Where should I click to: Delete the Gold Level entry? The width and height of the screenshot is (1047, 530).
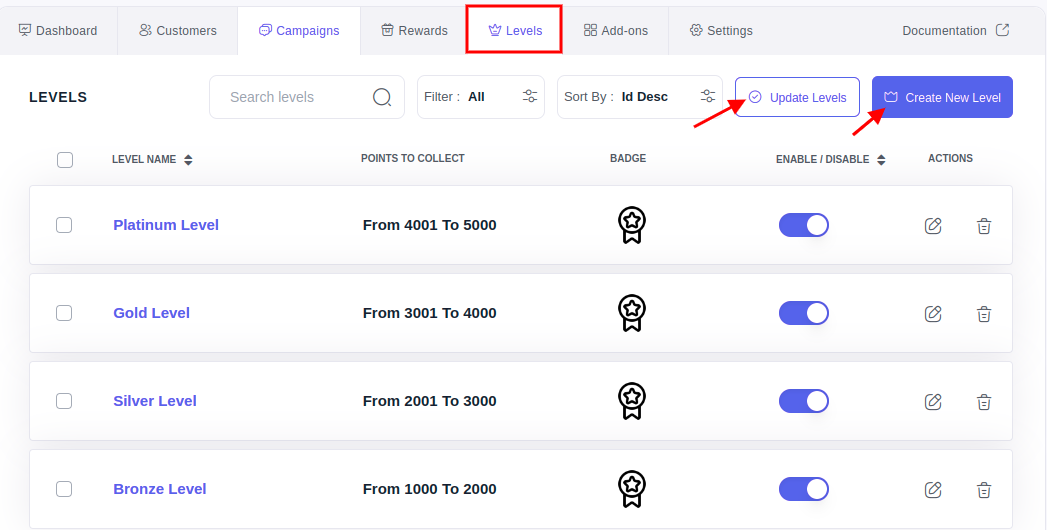point(984,314)
